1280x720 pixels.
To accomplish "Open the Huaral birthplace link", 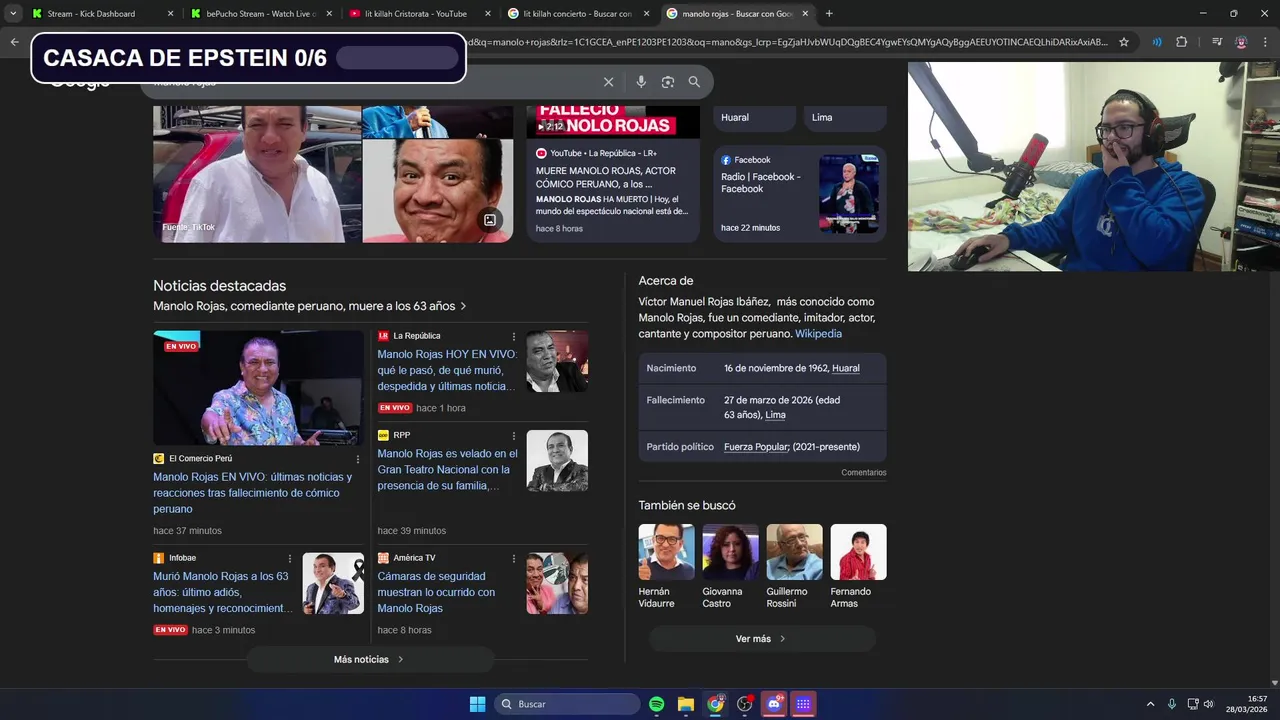I will (846, 368).
